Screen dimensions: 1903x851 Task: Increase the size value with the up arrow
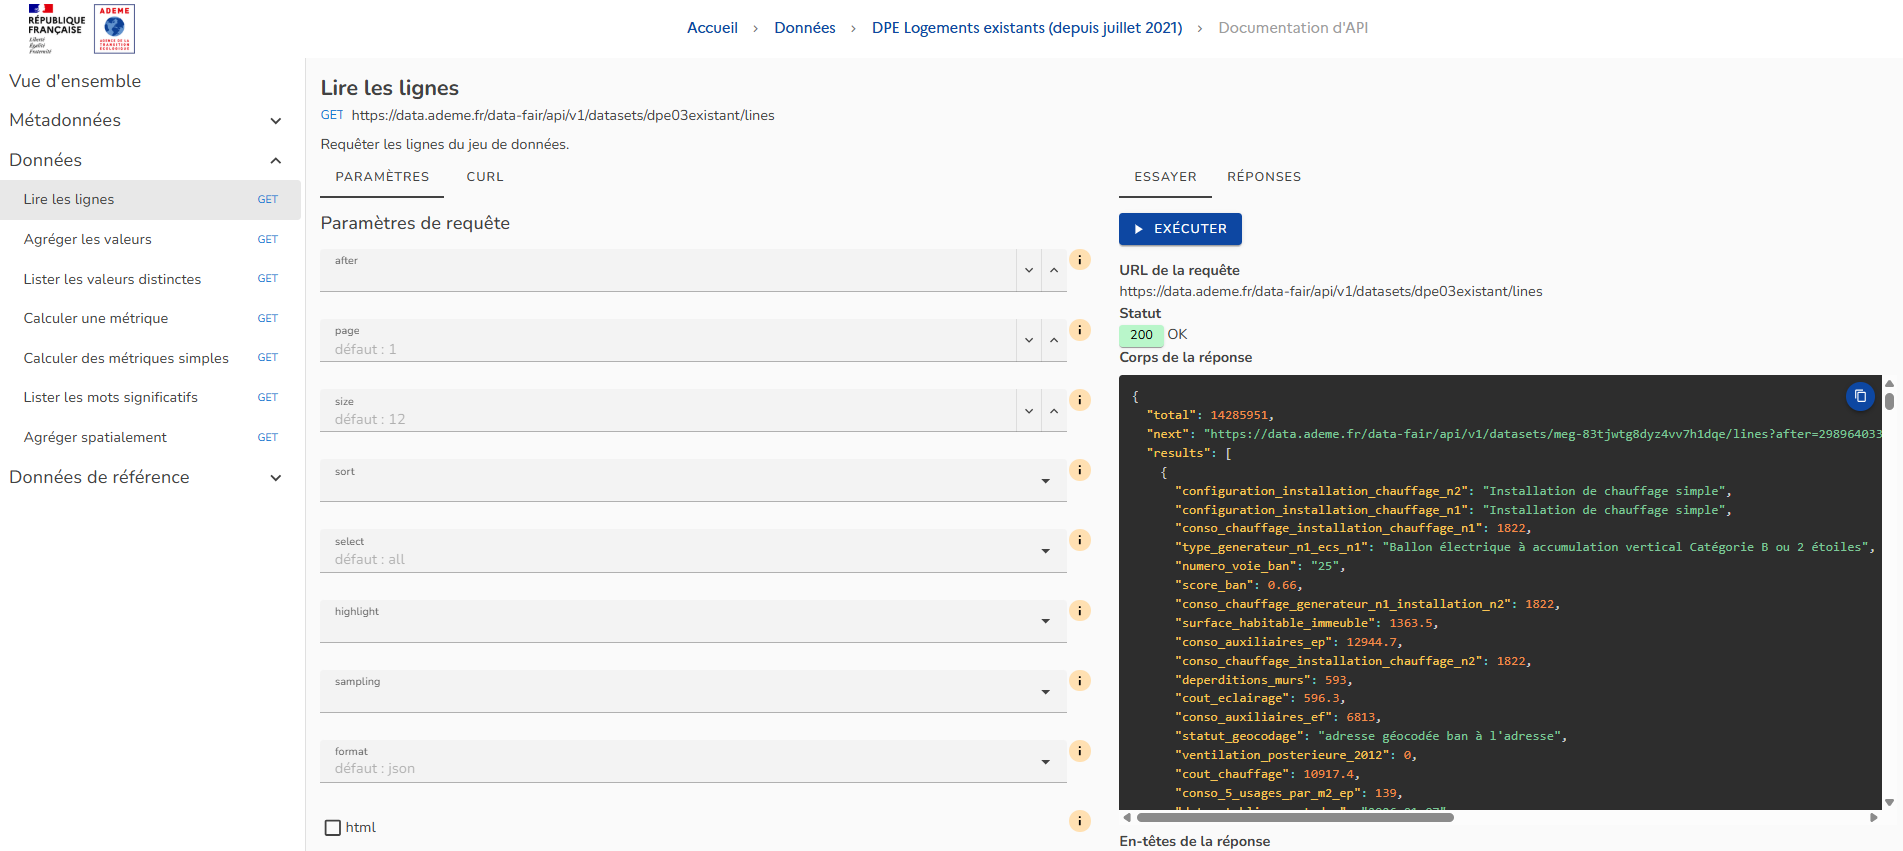point(1054,411)
